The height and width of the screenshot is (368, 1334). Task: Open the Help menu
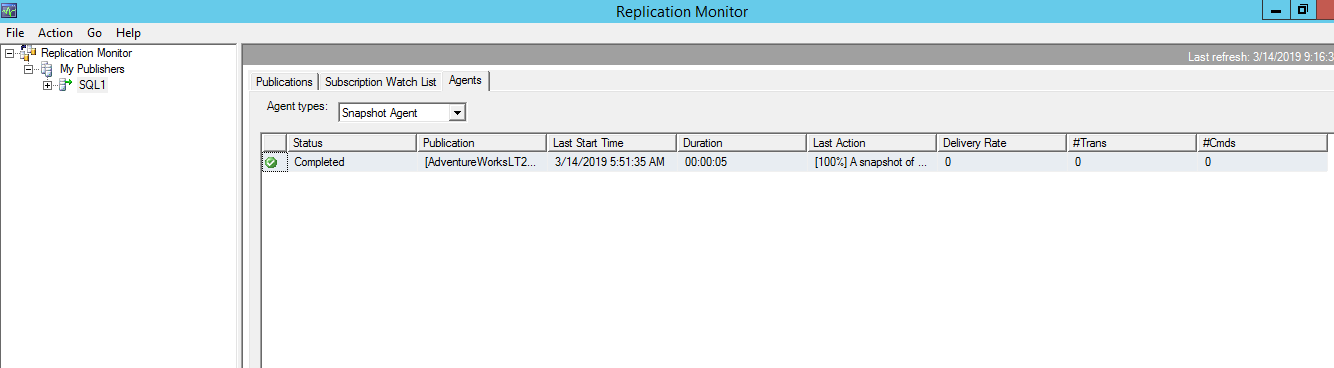pyautogui.click(x=128, y=33)
